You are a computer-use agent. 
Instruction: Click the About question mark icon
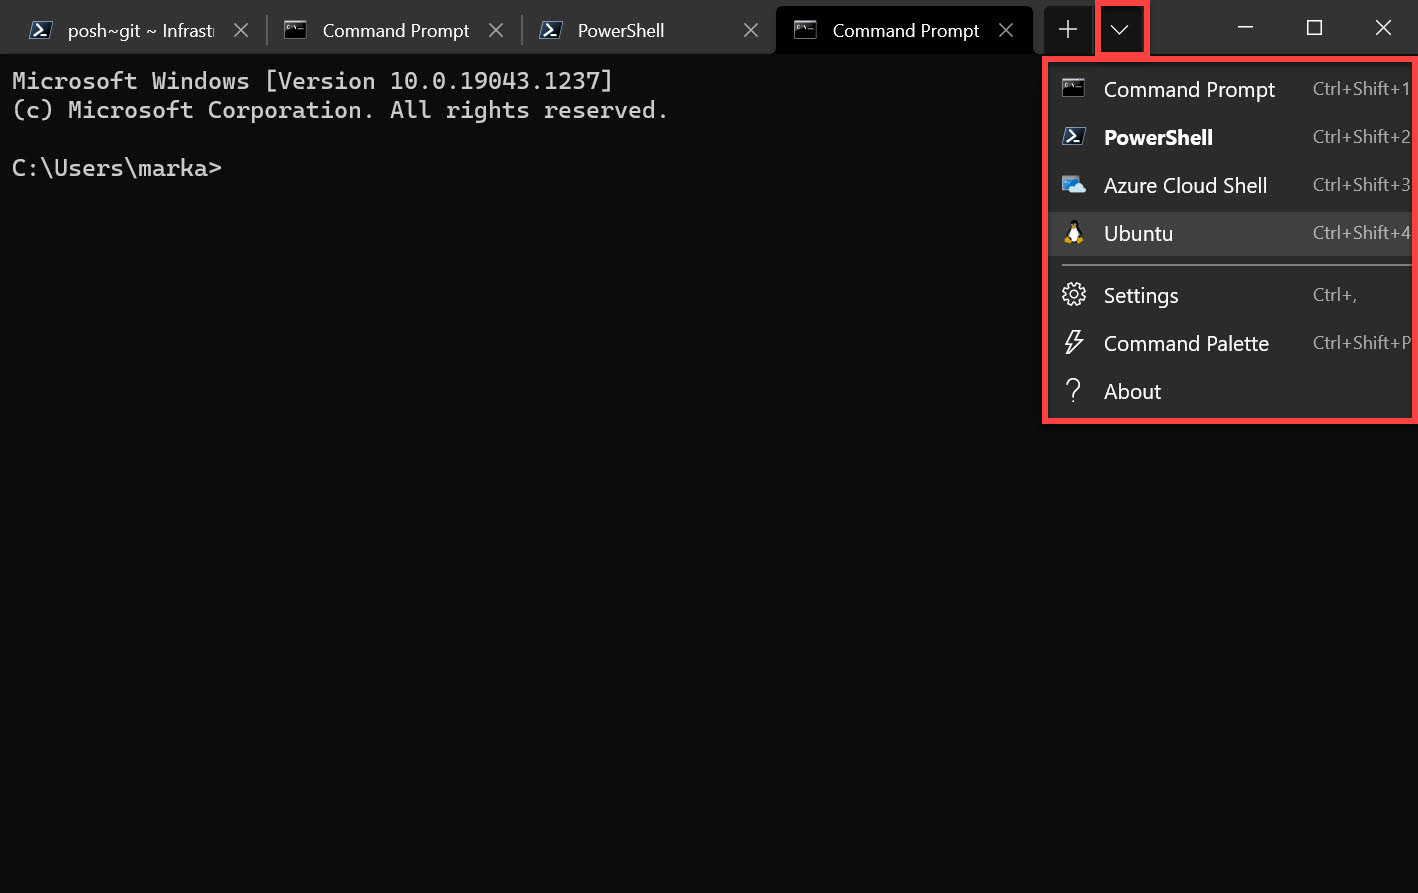pyautogui.click(x=1073, y=390)
